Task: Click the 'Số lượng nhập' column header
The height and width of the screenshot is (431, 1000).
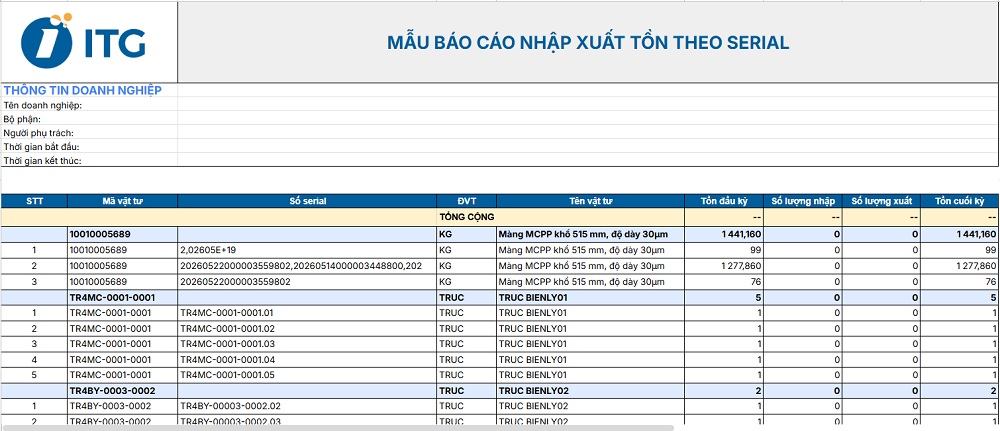Action: (x=803, y=201)
